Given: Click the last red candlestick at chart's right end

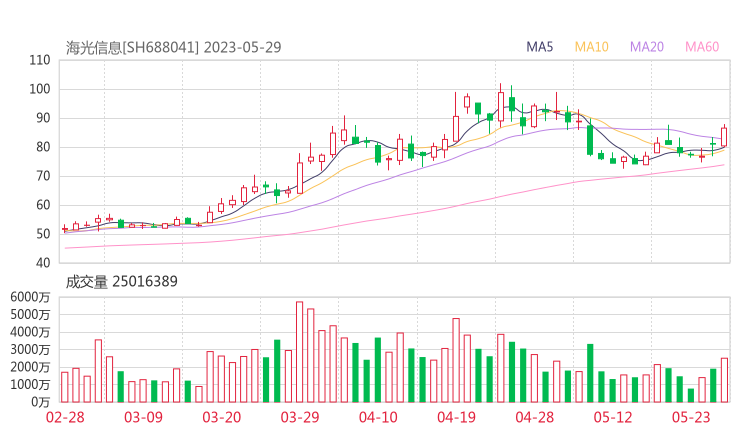Looking at the screenshot, I should 724,136.
